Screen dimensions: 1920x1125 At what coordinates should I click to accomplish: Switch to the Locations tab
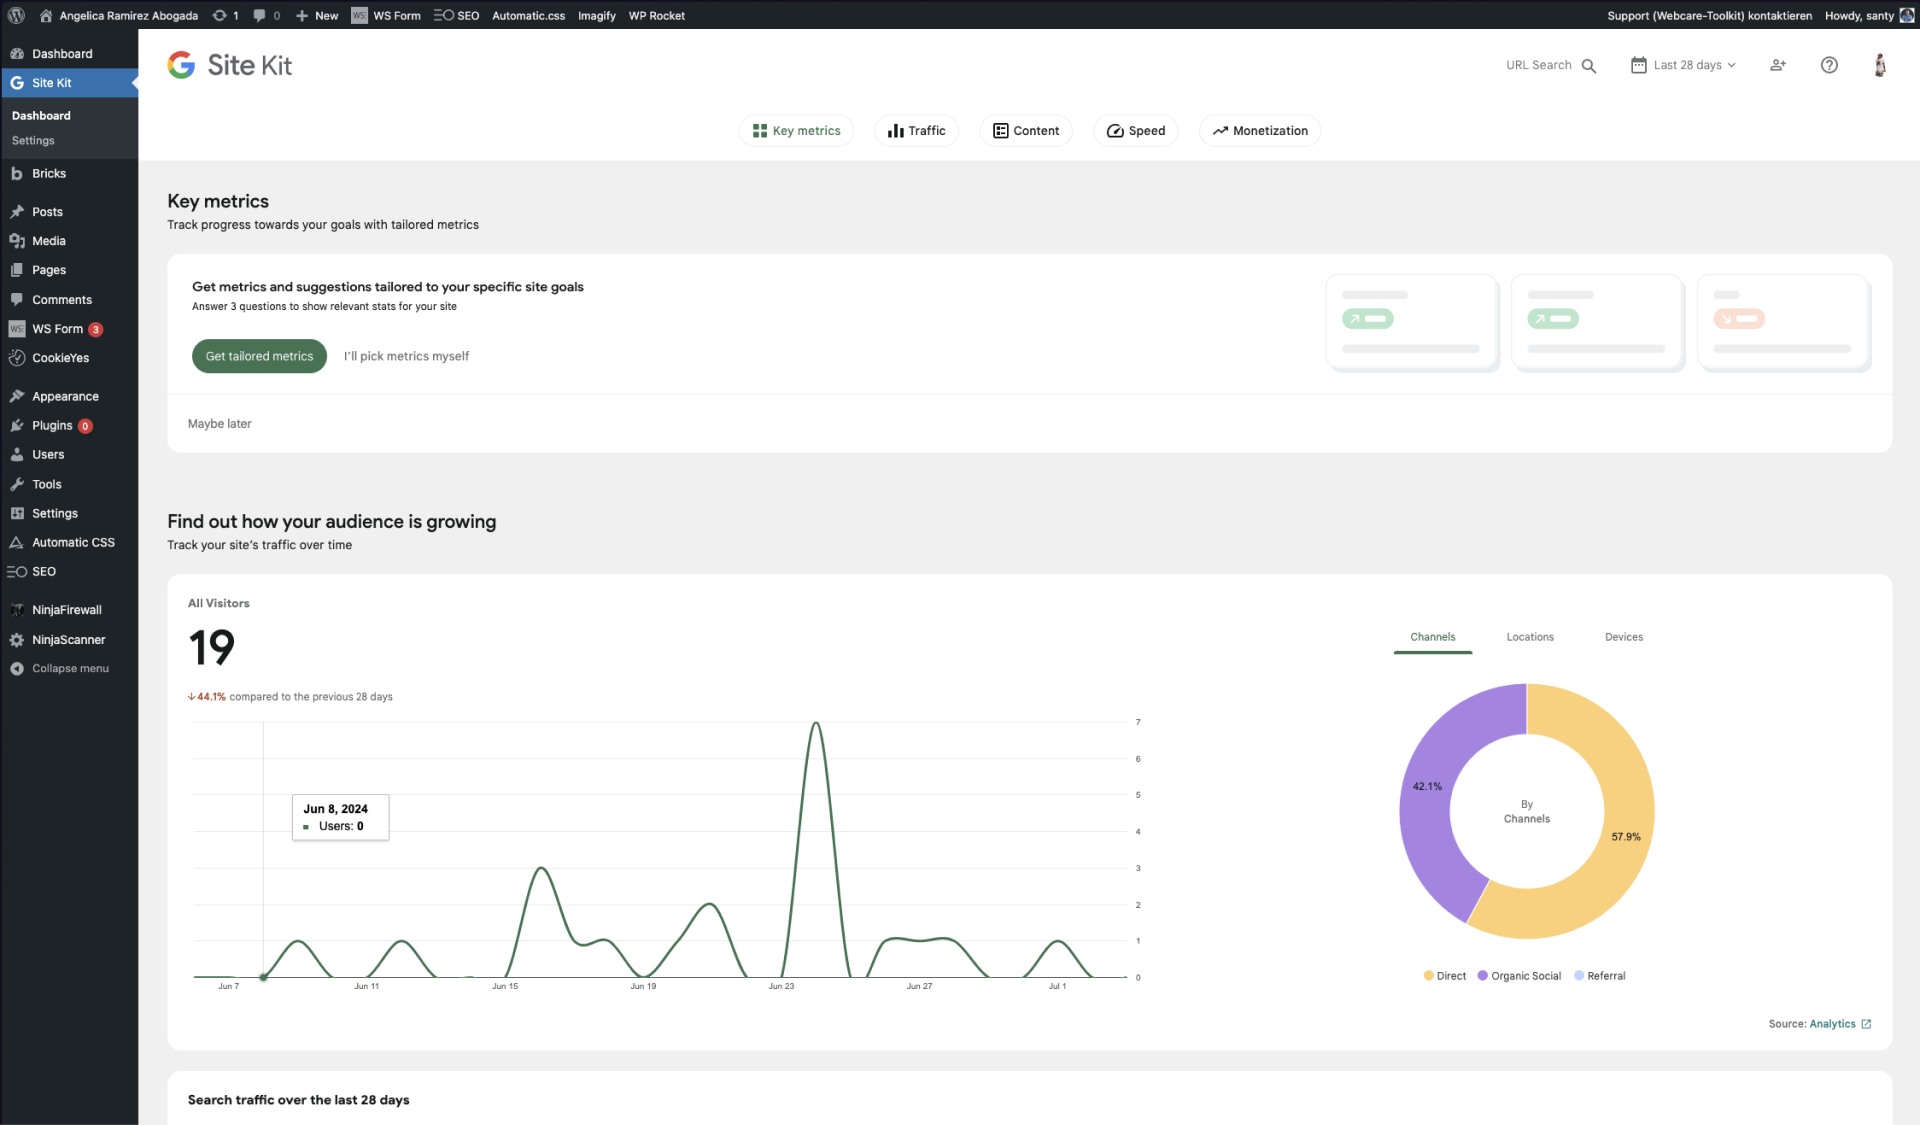(1529, 637)
